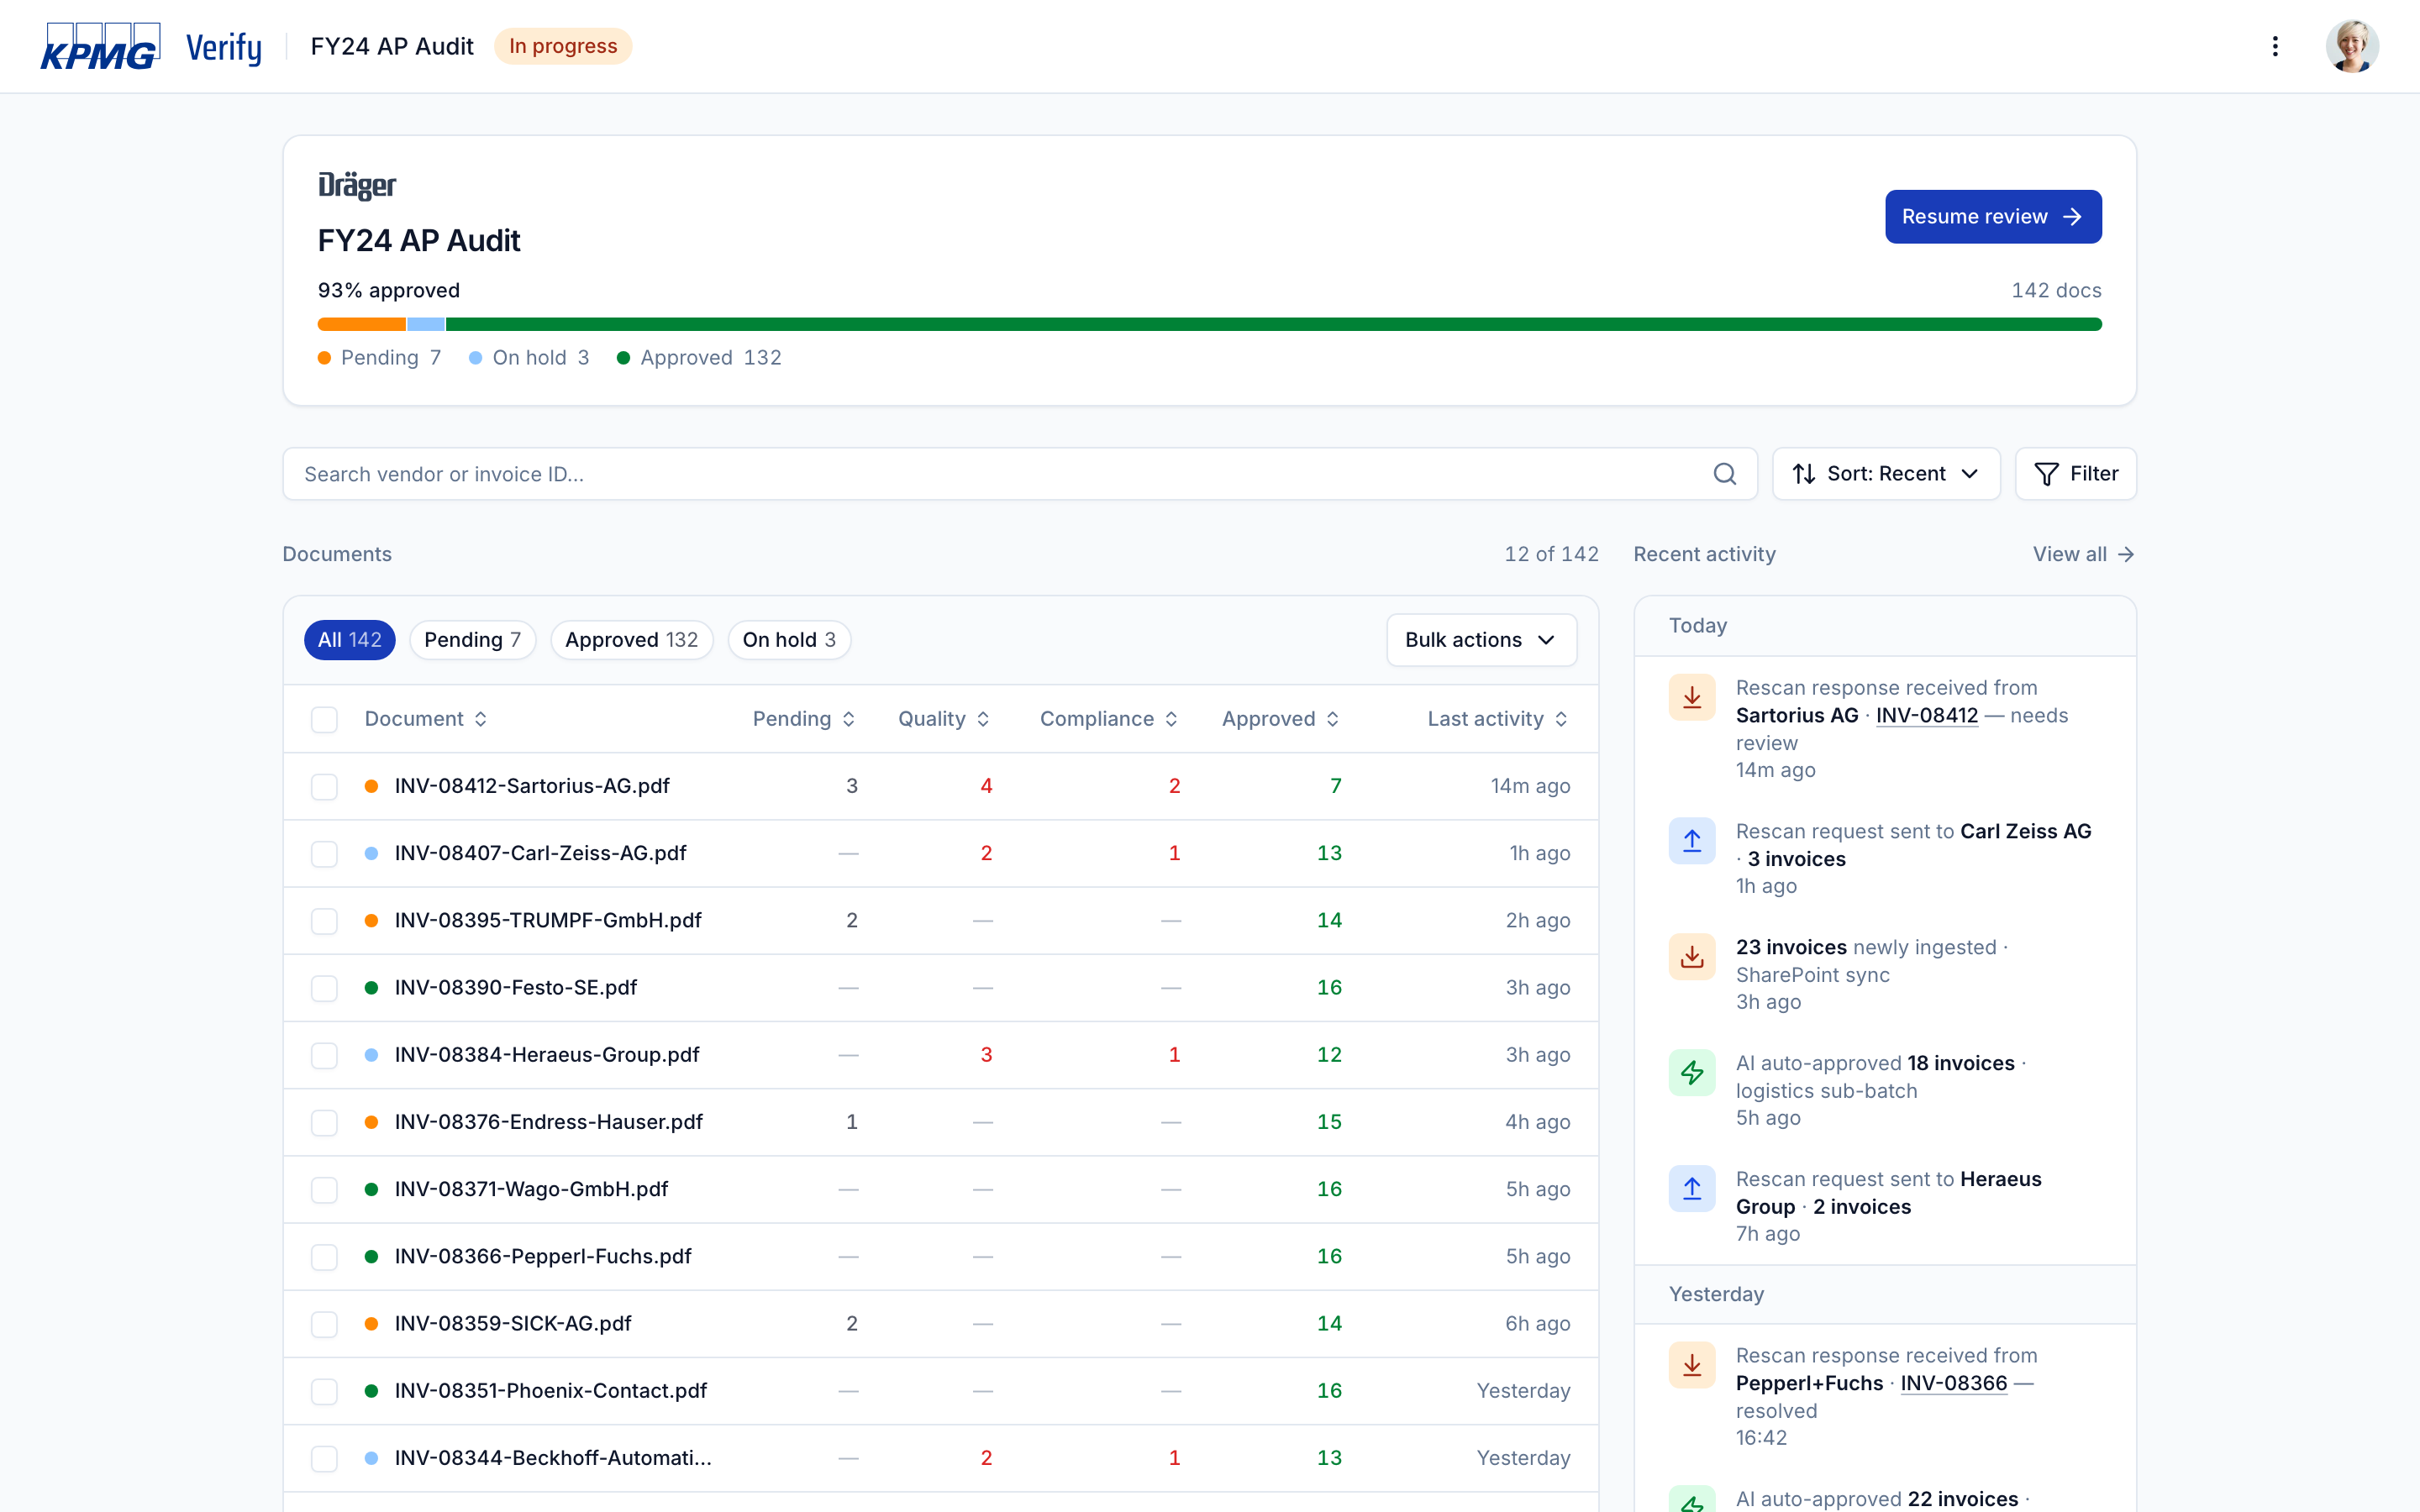Click the Resume review button
Image resolution: width=2420 pixels, height=1512 pixels.
[x=1993, y=217]
